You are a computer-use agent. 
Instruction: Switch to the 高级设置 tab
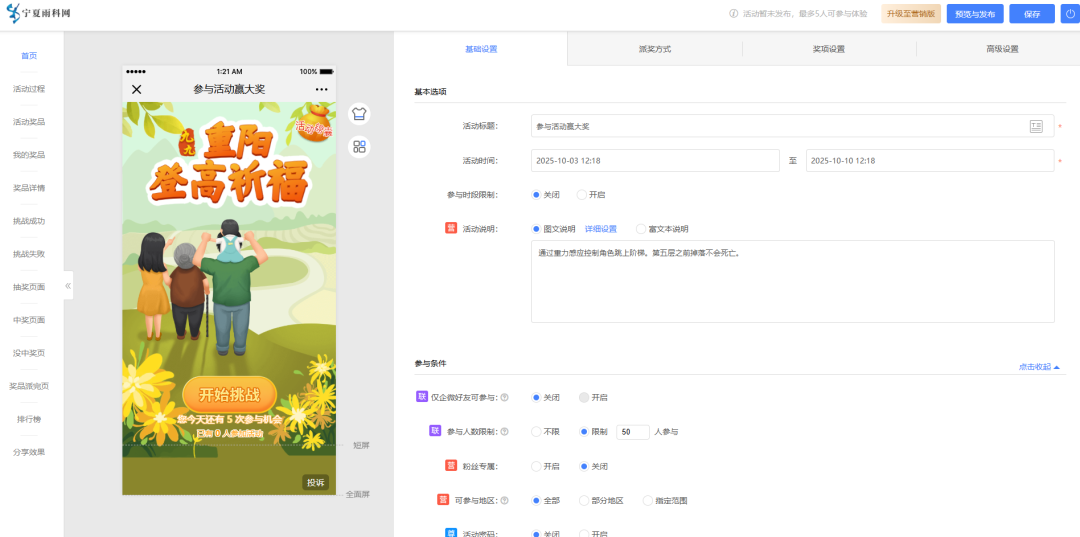[x=1002, y=49]
